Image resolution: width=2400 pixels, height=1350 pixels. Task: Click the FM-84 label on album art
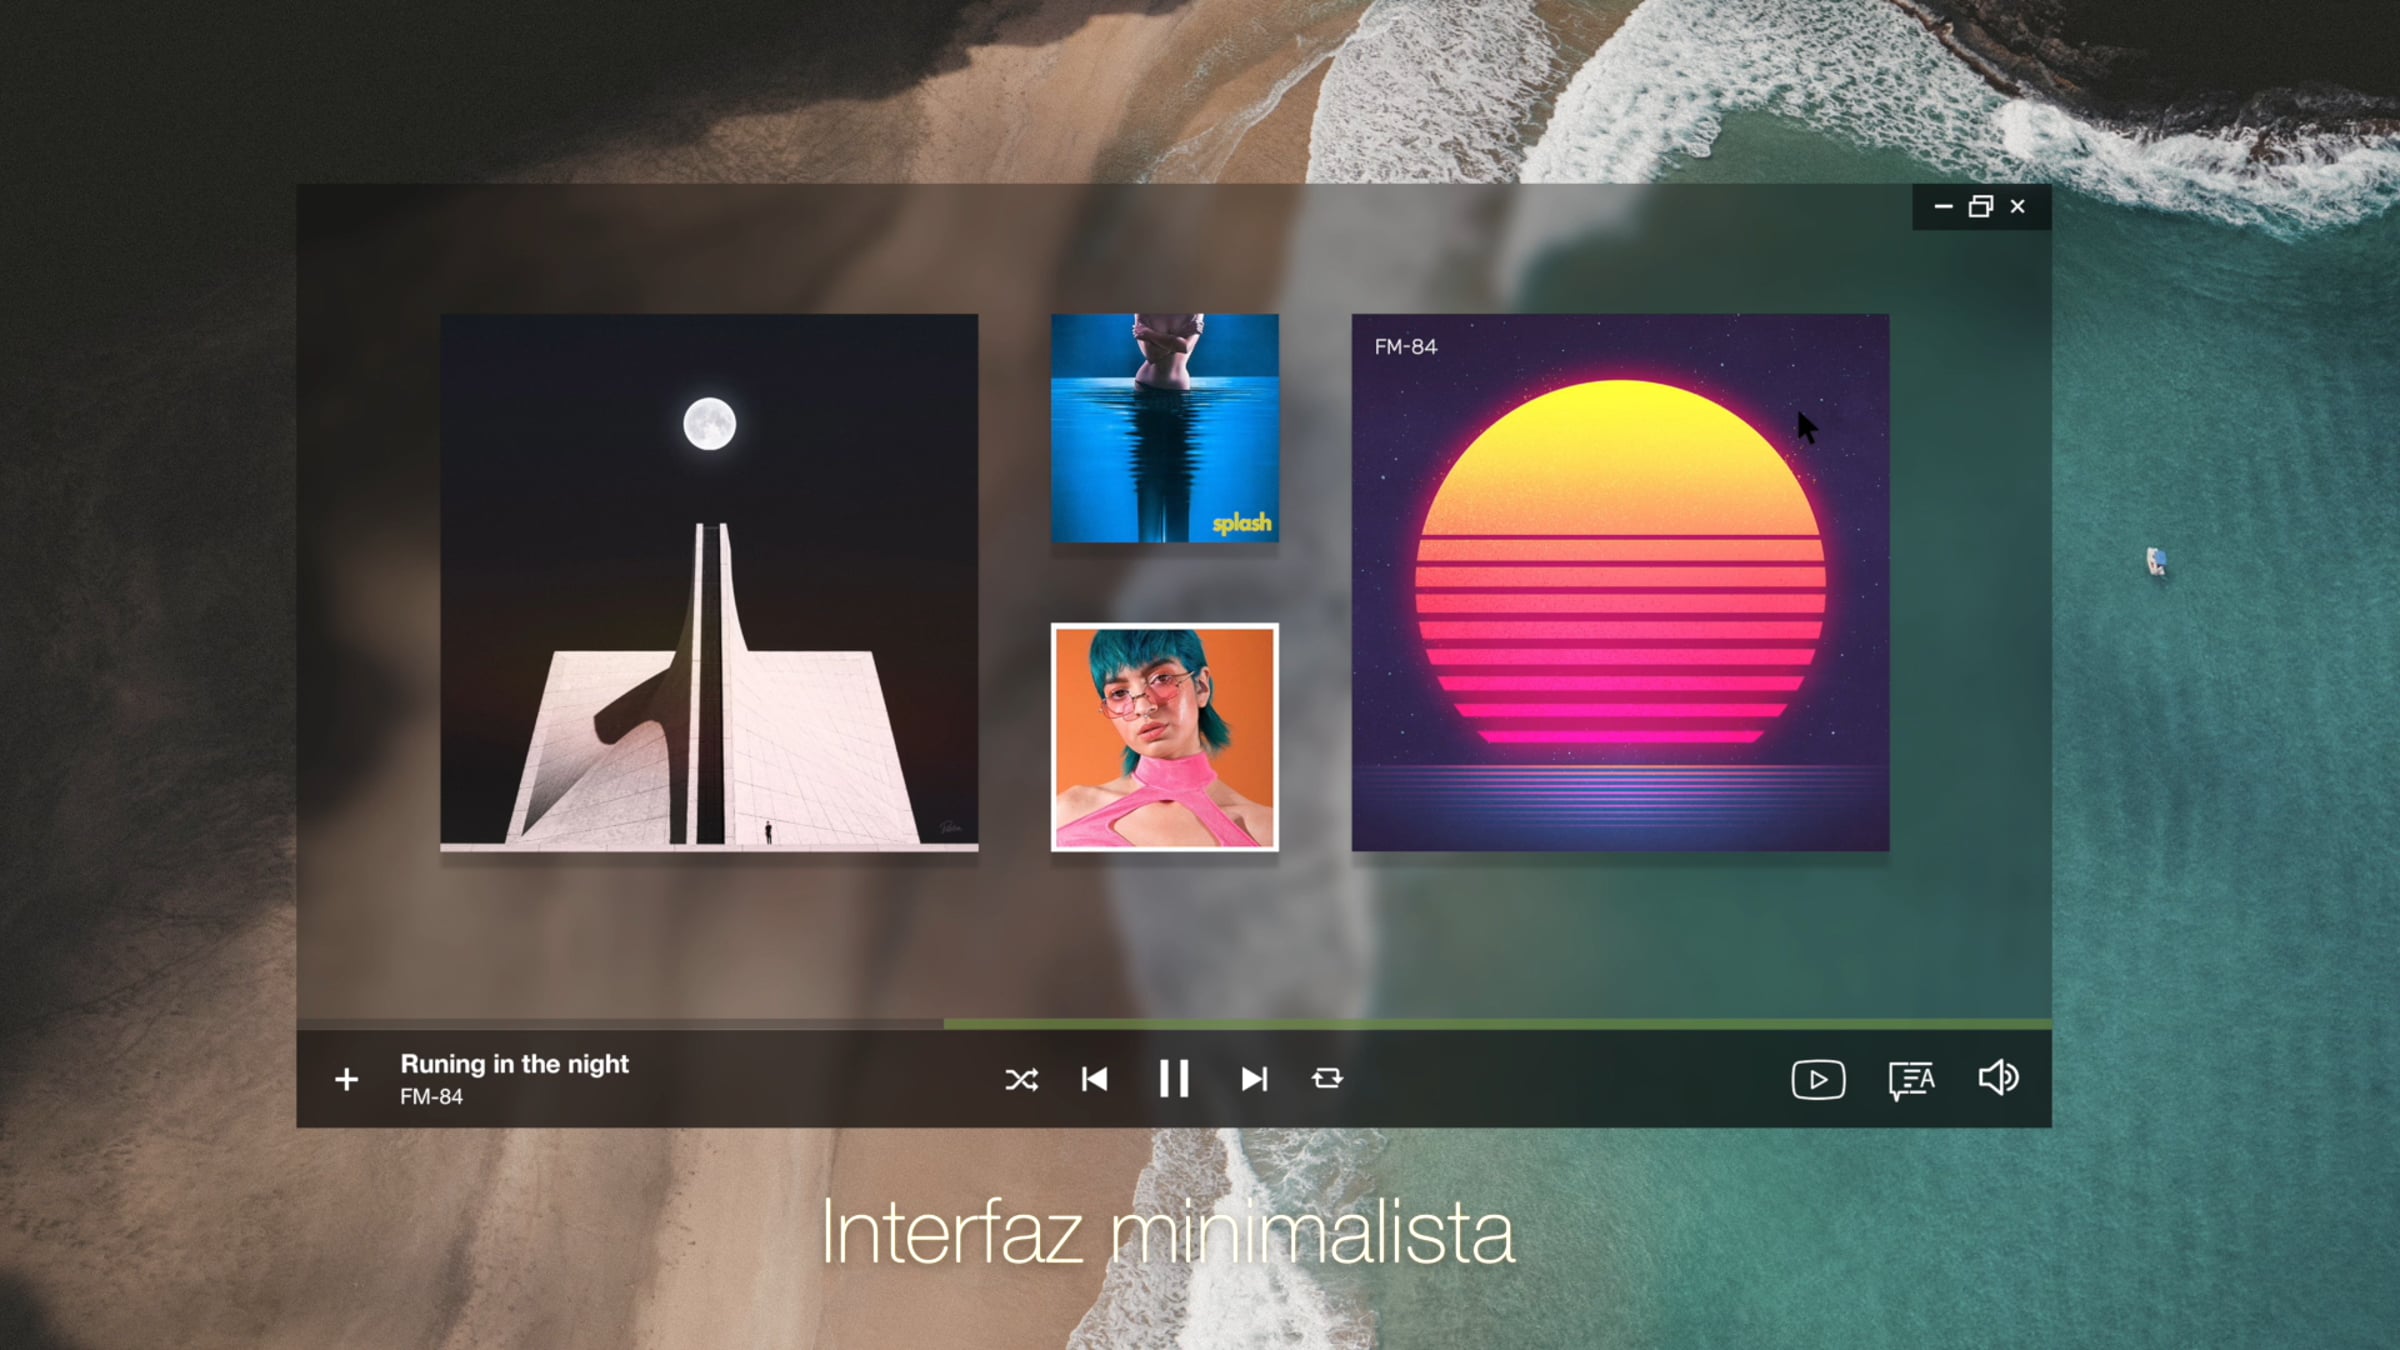(1405, 347)
